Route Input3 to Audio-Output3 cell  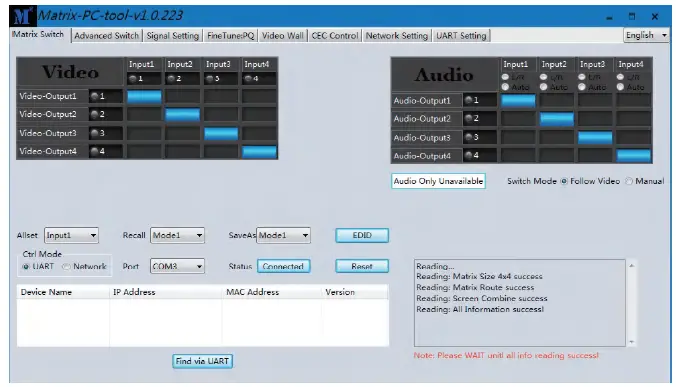595,137
